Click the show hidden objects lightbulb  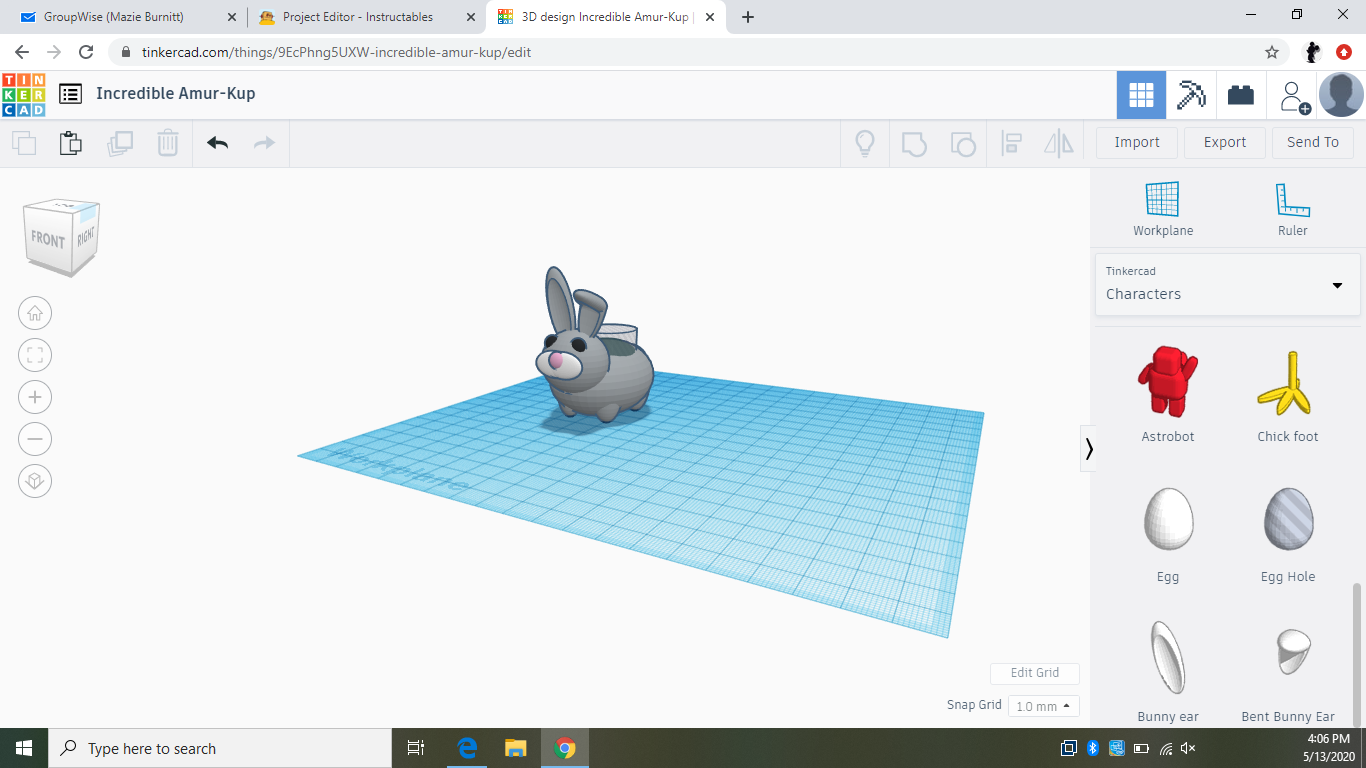864,143
